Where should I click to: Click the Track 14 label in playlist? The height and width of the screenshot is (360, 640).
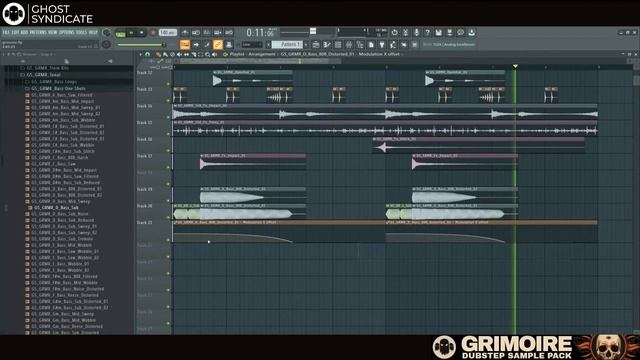pos(144,106)
